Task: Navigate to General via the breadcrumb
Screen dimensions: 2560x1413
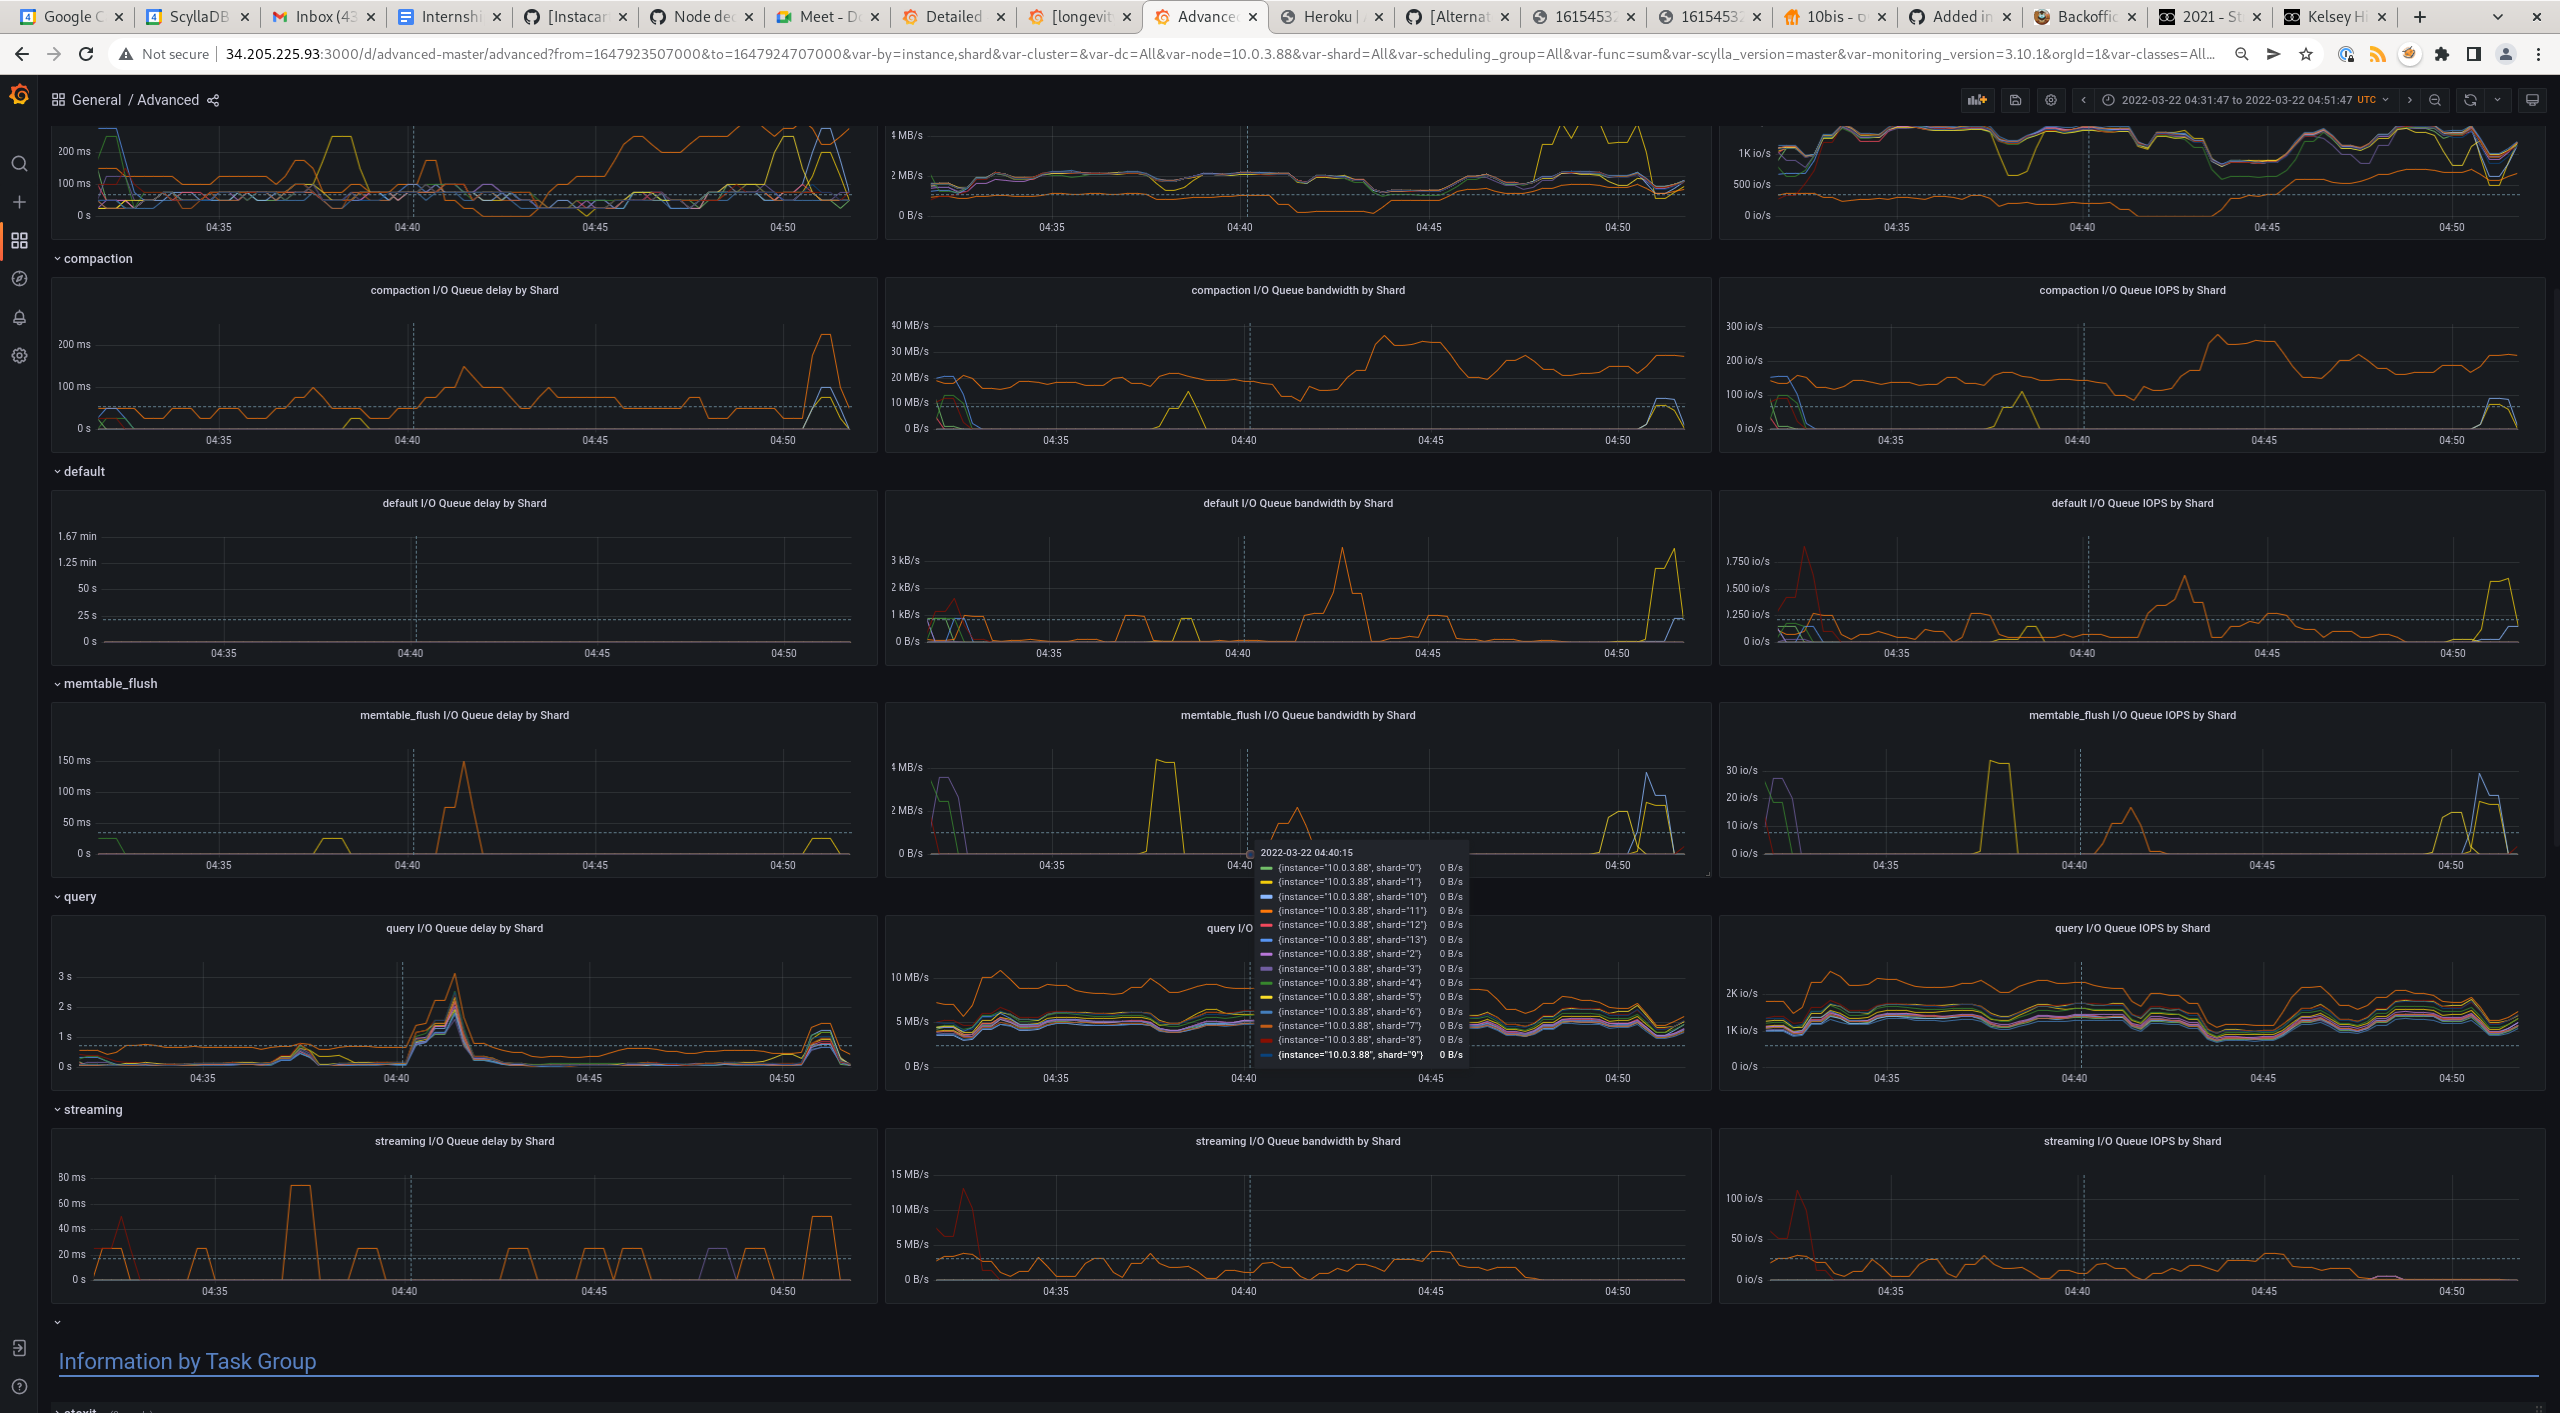Action: (x=97, y=100)
